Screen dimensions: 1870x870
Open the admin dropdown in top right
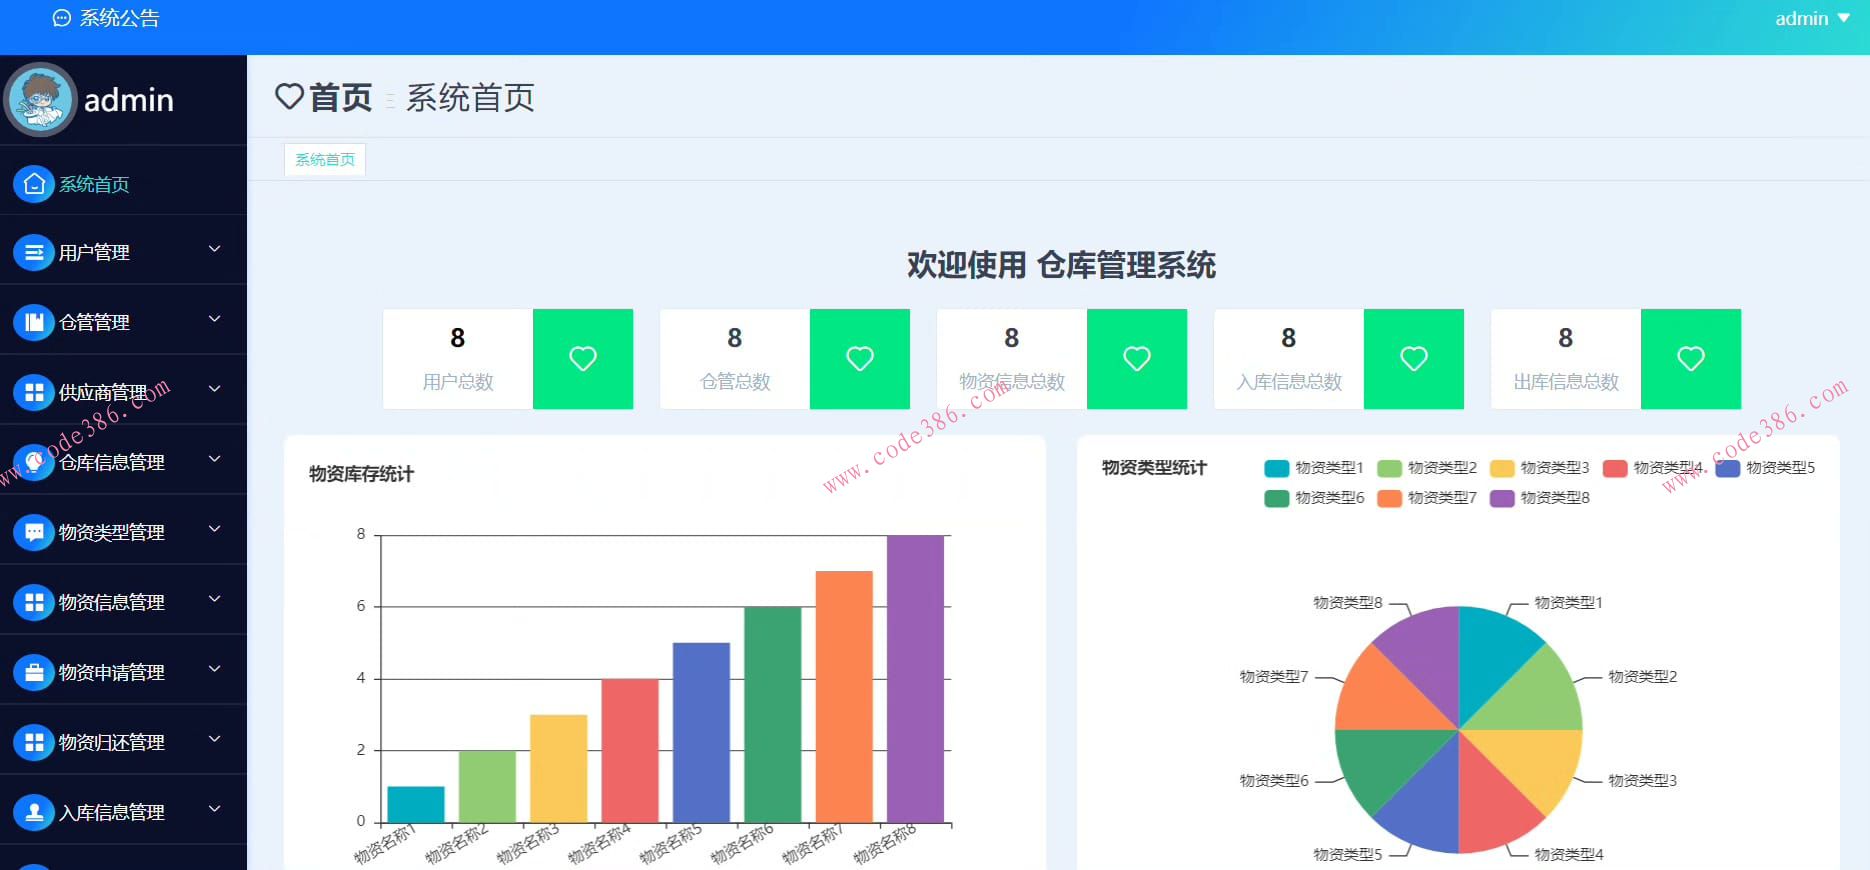[x=1811, y=19]
